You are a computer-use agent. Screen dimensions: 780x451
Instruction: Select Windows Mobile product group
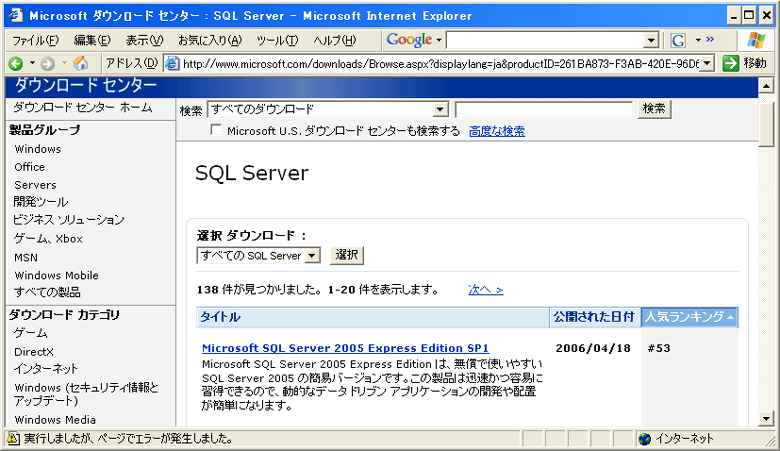click(x=56, y=275)
